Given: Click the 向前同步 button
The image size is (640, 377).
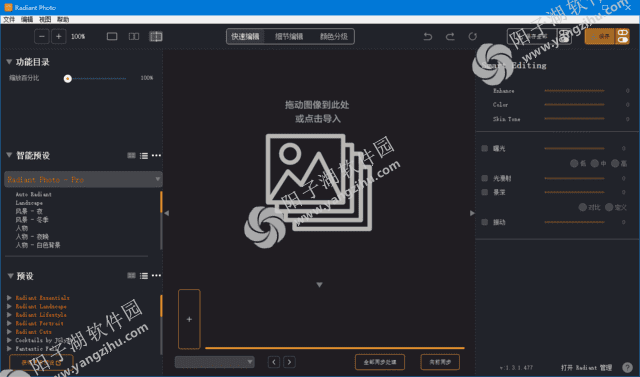Looking at the screenshot, I should pyautogui.click(x=440, y=362).
